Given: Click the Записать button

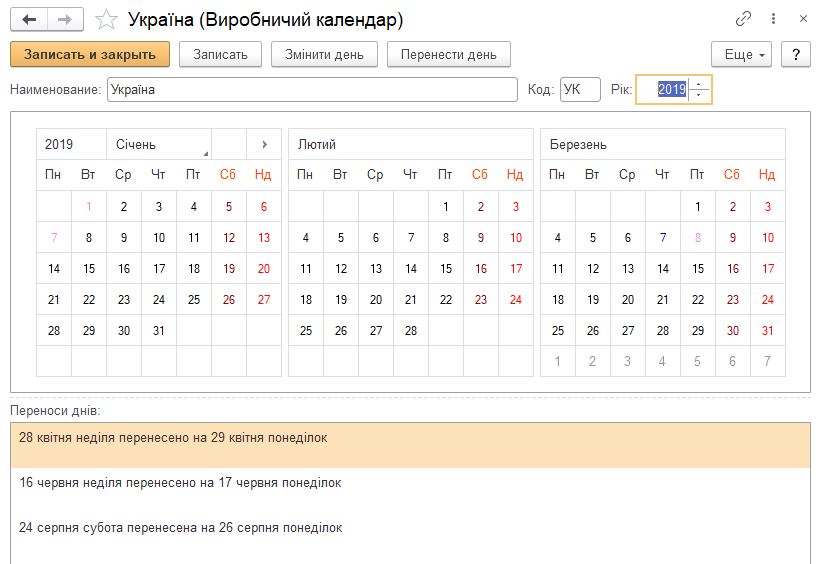Looking at the screenshot, I should point(220,54).
